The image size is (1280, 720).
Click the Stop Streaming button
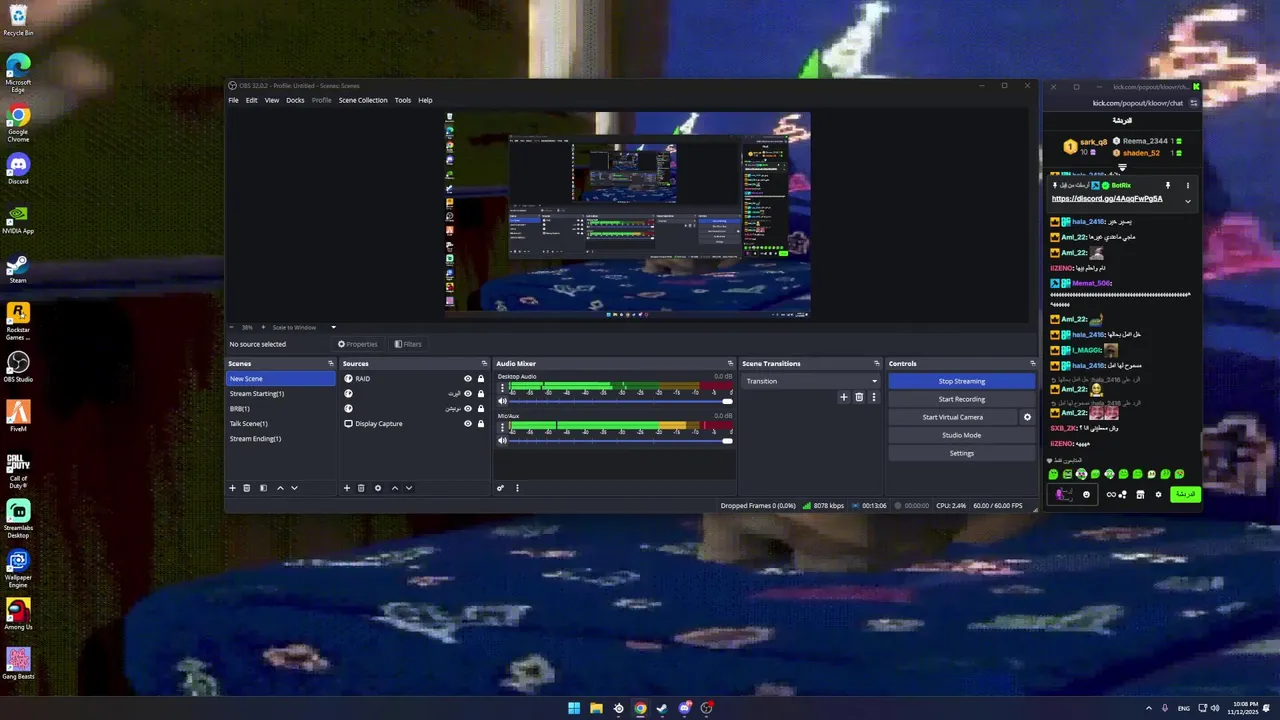(961, 381)
